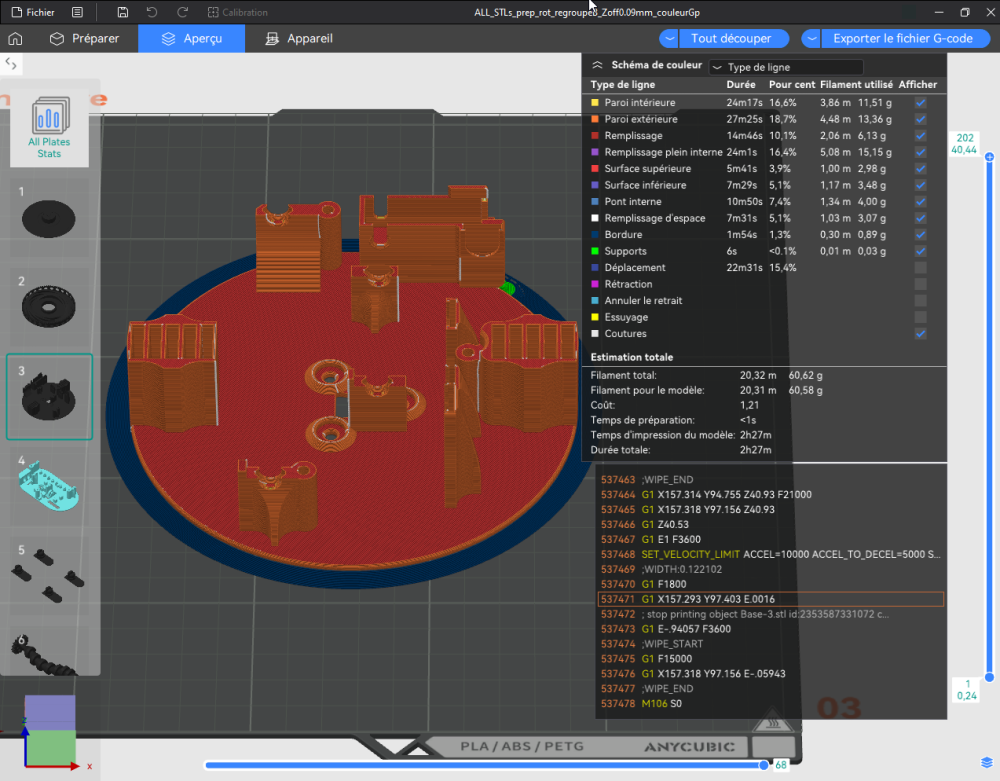The width and height of the screenshot is (1000, 781).
Task: Open the Appareil tab
Action: 298,39
